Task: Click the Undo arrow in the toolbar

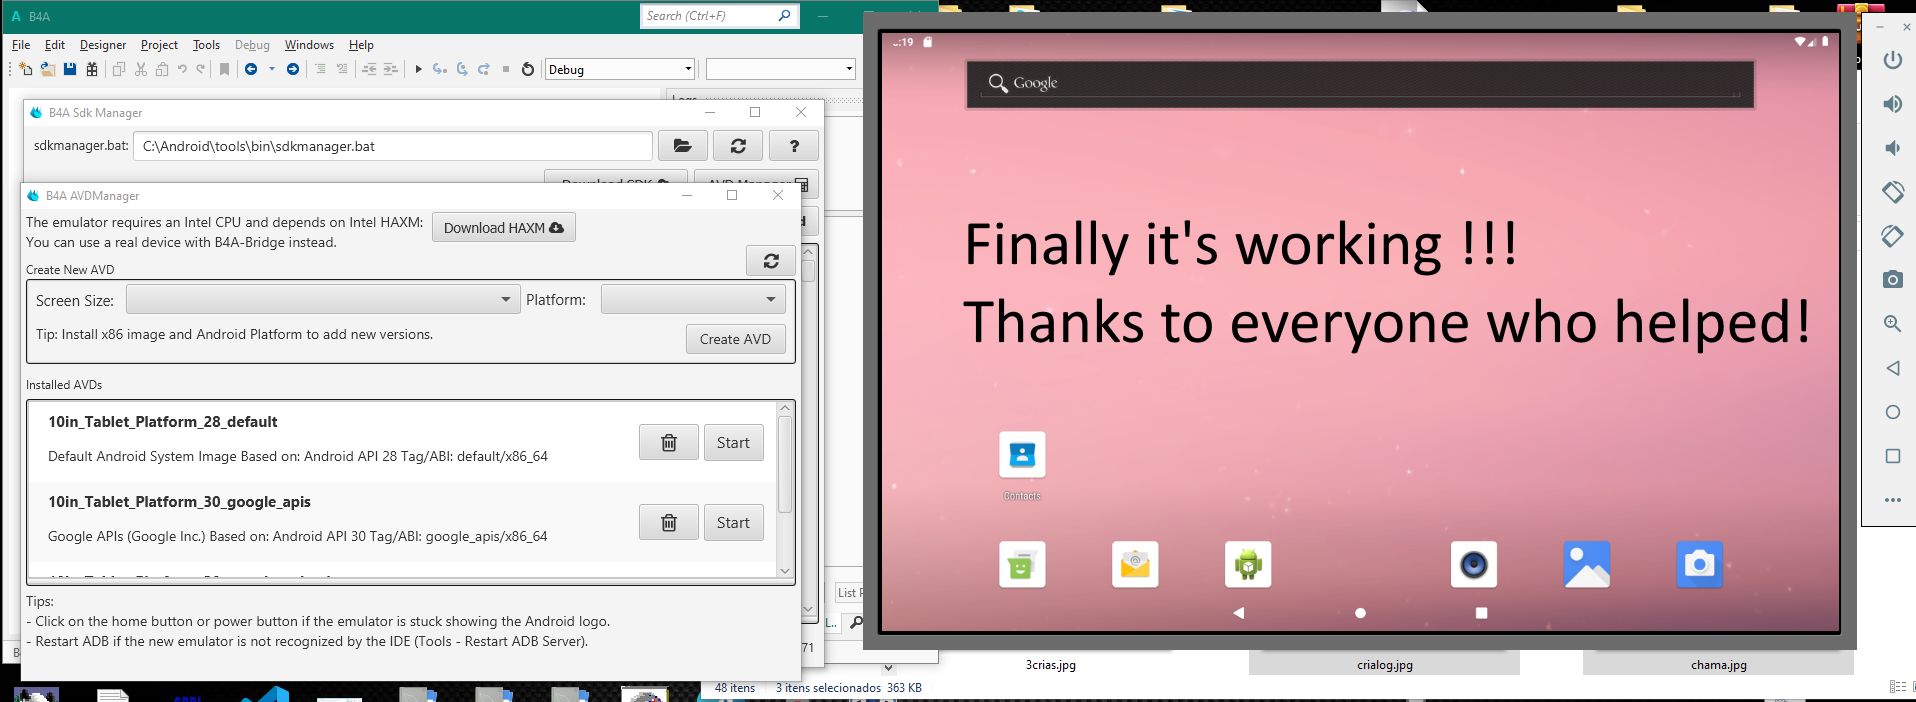Action: [182, 69]
